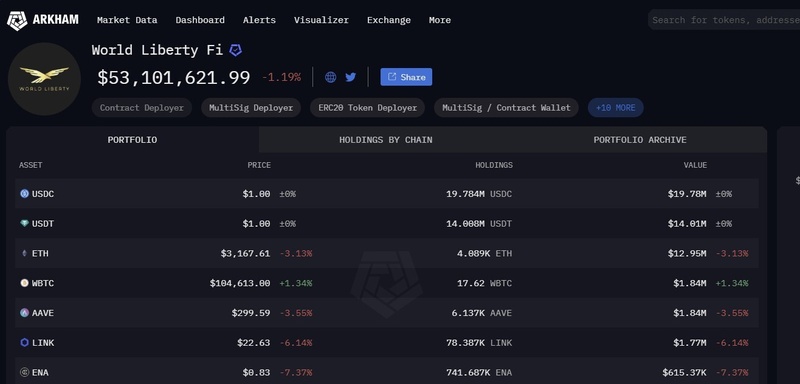Select the ETH asset icon

(x=24, y=253)
